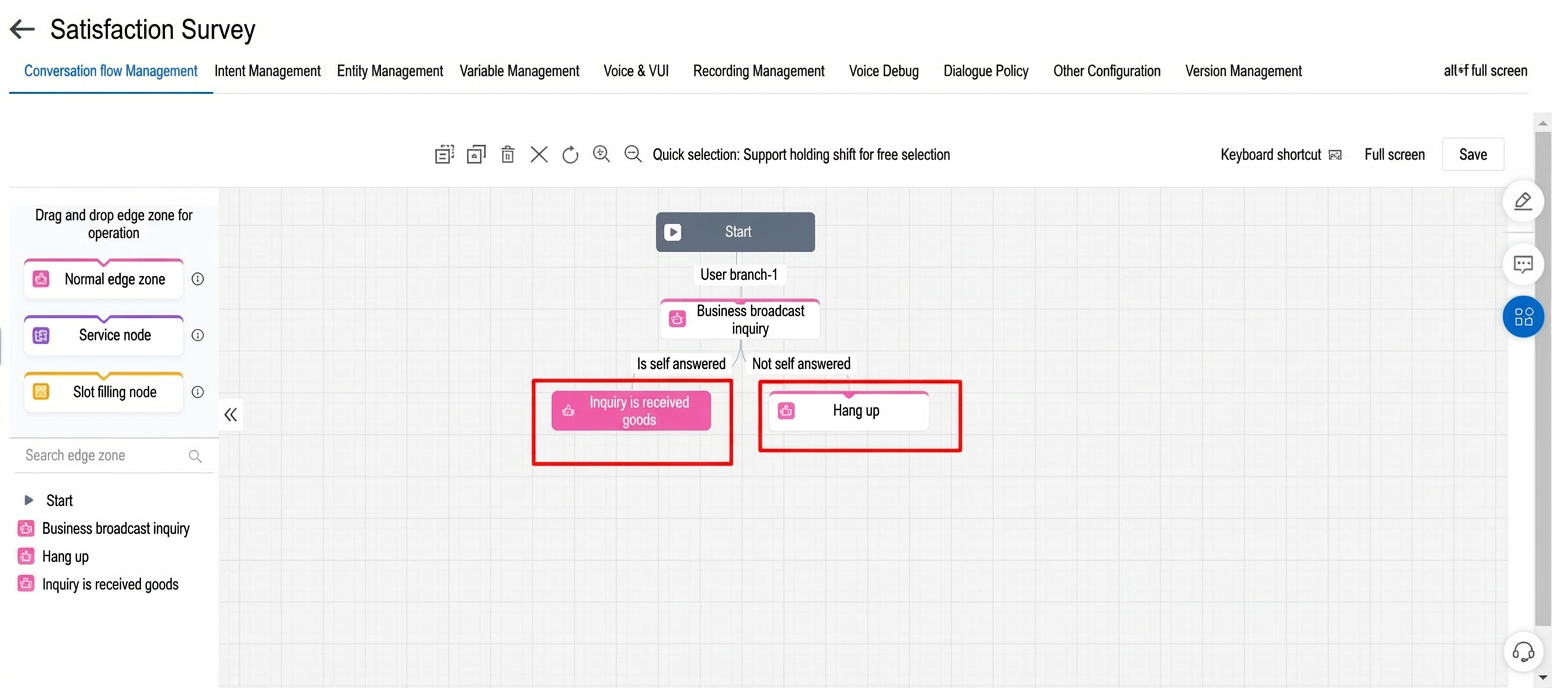Open the pencil edit floating button
1552x688 pixels.
pyautogui.click(x=1523, y=201)
